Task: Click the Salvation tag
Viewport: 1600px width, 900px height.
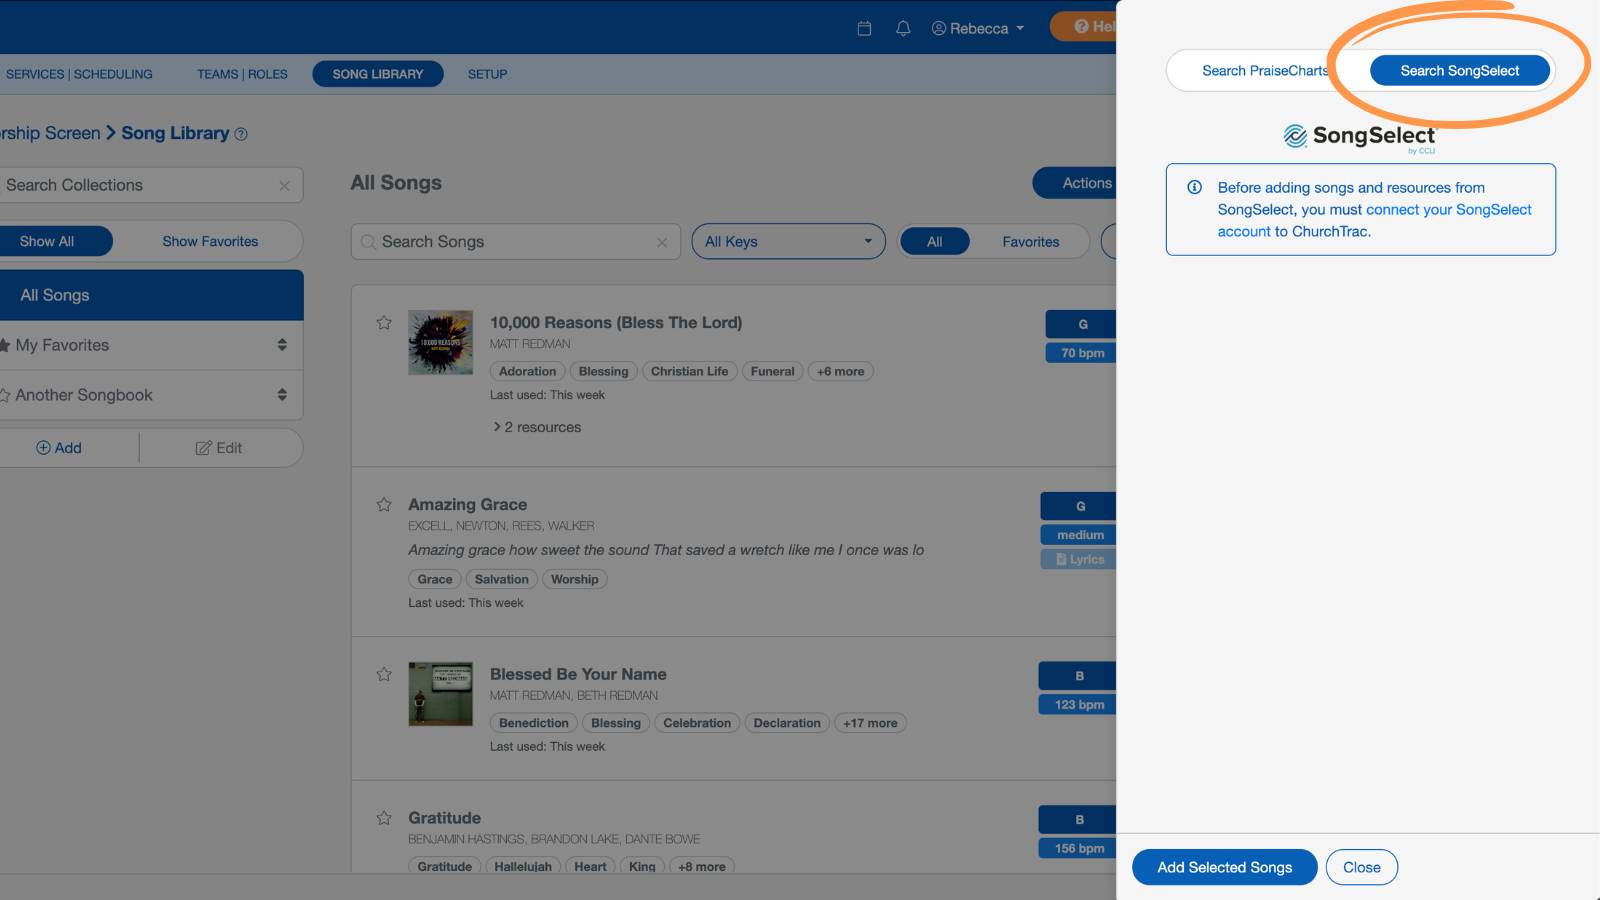Action: click(501, 579)
